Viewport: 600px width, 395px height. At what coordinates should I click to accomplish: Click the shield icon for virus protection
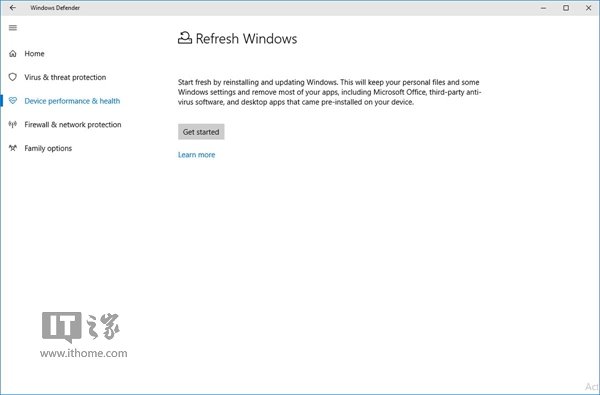(x=13, y=77)
